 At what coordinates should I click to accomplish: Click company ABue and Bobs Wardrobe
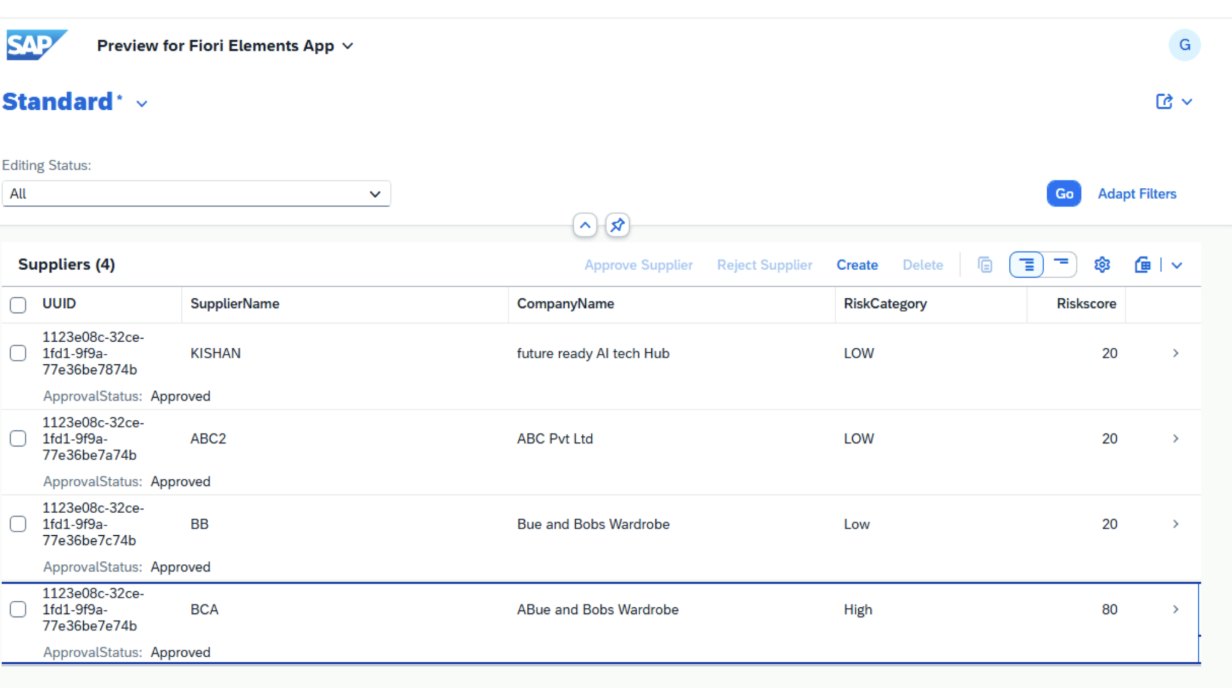(x=598, y=609)
